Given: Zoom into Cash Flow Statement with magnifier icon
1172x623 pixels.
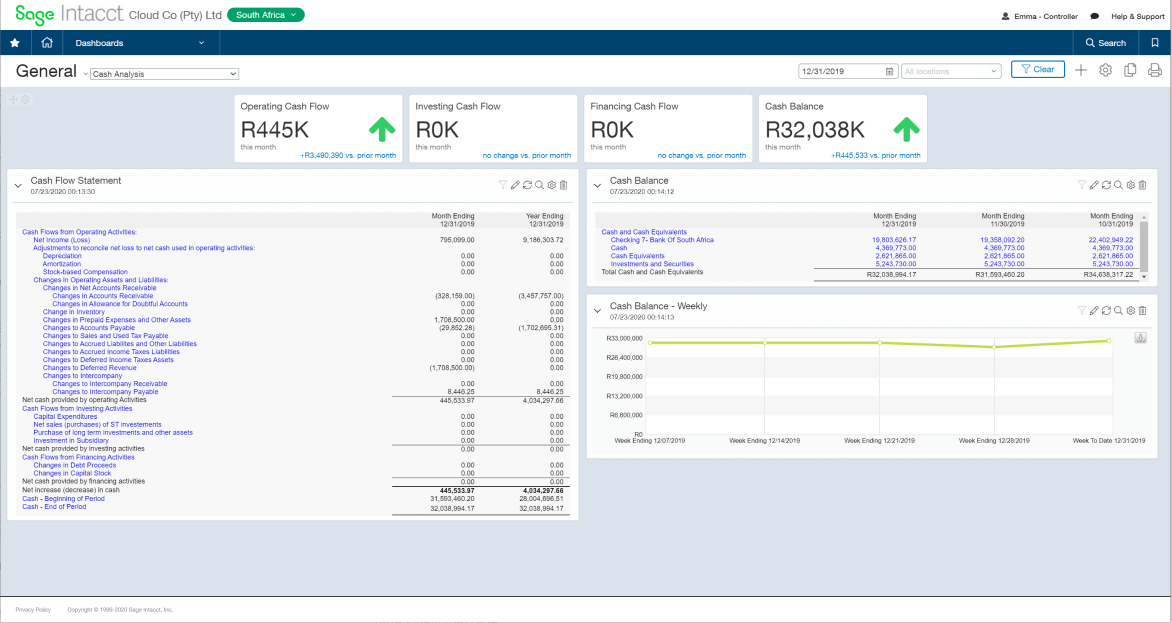Looking at the screenshot, I should [x=539, y=185].
